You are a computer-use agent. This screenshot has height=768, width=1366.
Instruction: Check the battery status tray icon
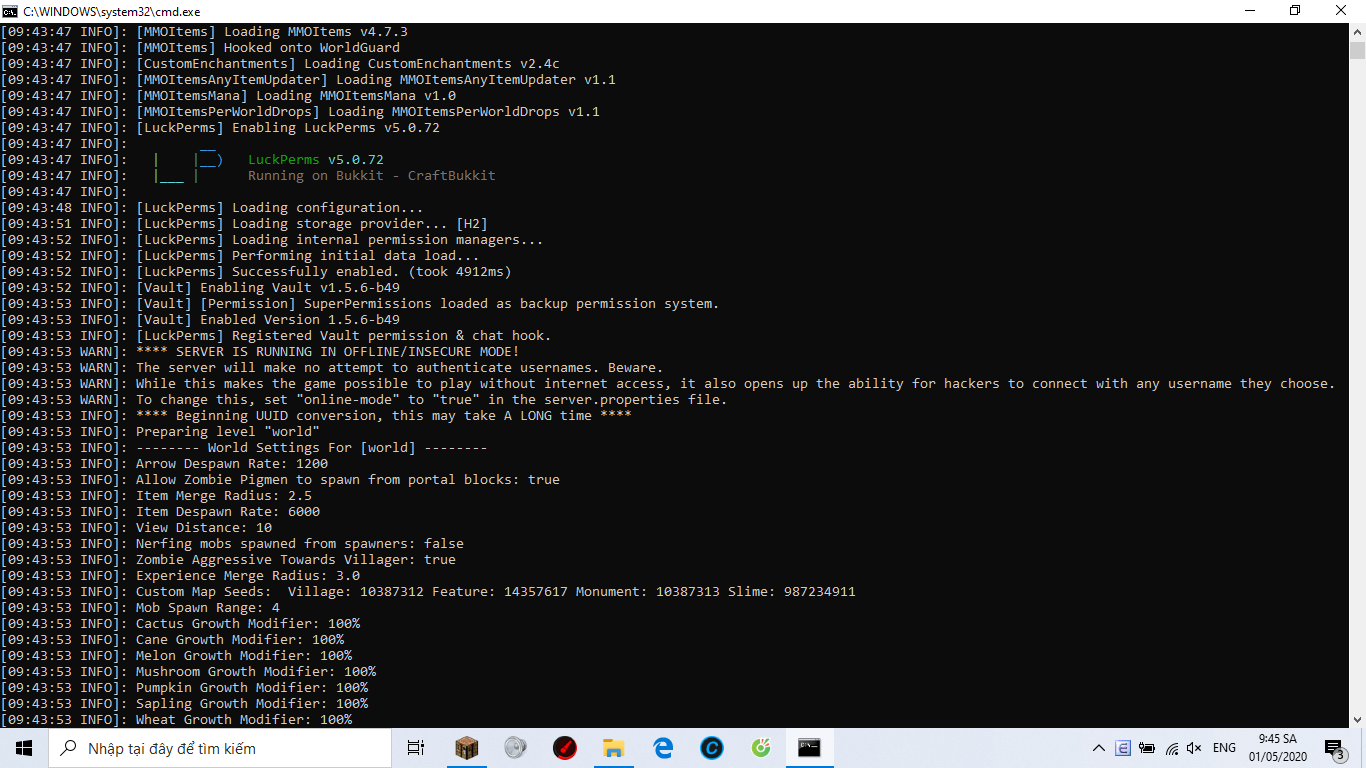click(x=1147, y=748)
